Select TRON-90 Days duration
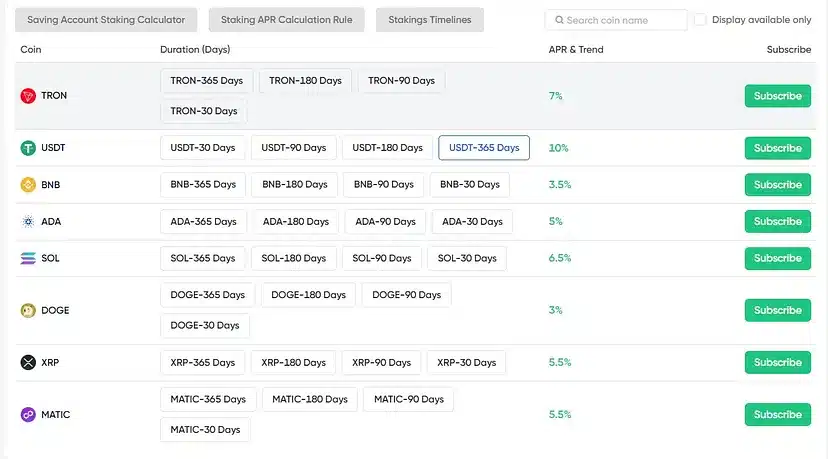Viewport: 828px width, 459px height. [x=401, y=81]
